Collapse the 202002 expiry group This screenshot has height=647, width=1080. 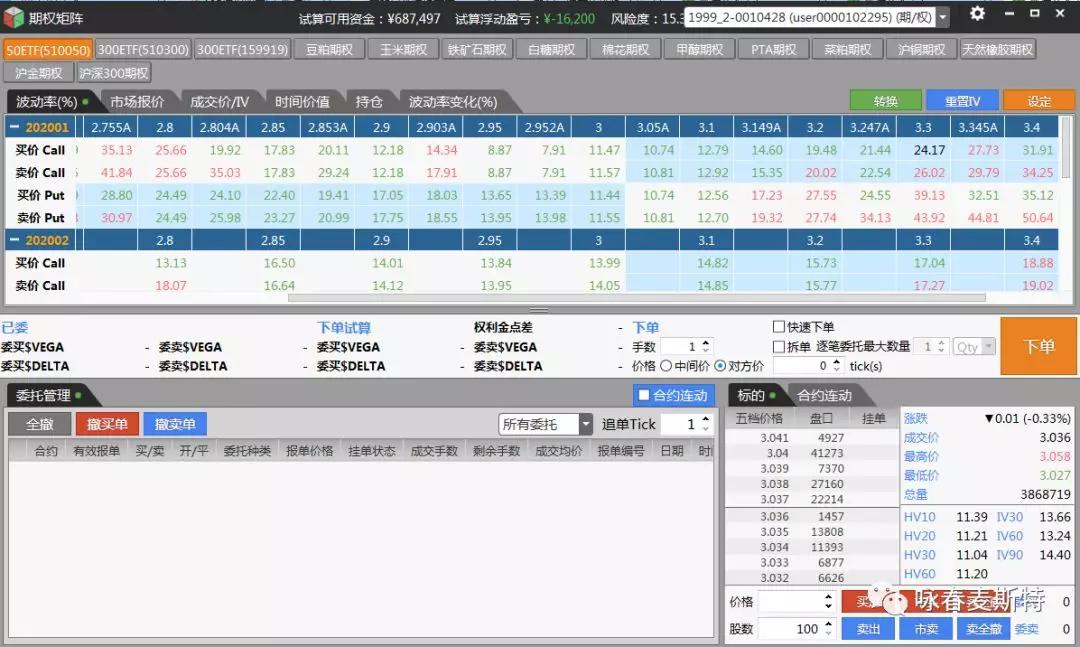(14, 240)
